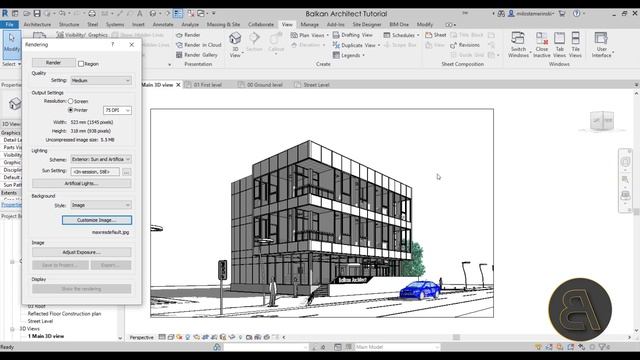Viewport: 640px width, 360px height.
Task: Click the Rendering dialog help question mark
Action: pyautogui.click(x=113, y=44)
